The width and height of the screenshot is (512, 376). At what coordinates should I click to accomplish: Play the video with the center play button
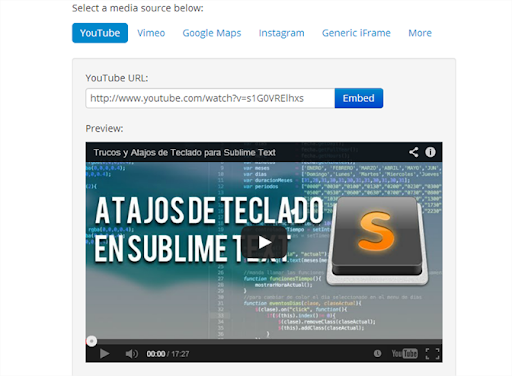(x=264, y=242)
